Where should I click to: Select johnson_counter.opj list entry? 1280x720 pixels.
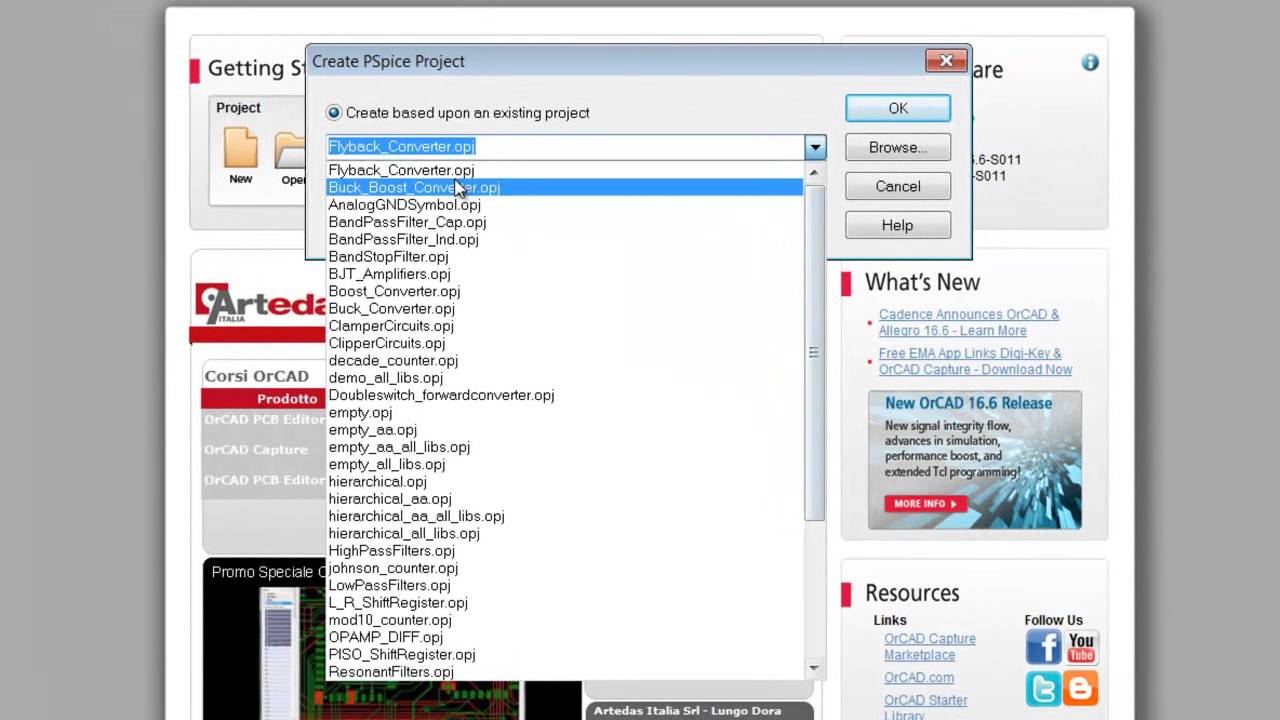click(x=565, y=568)
